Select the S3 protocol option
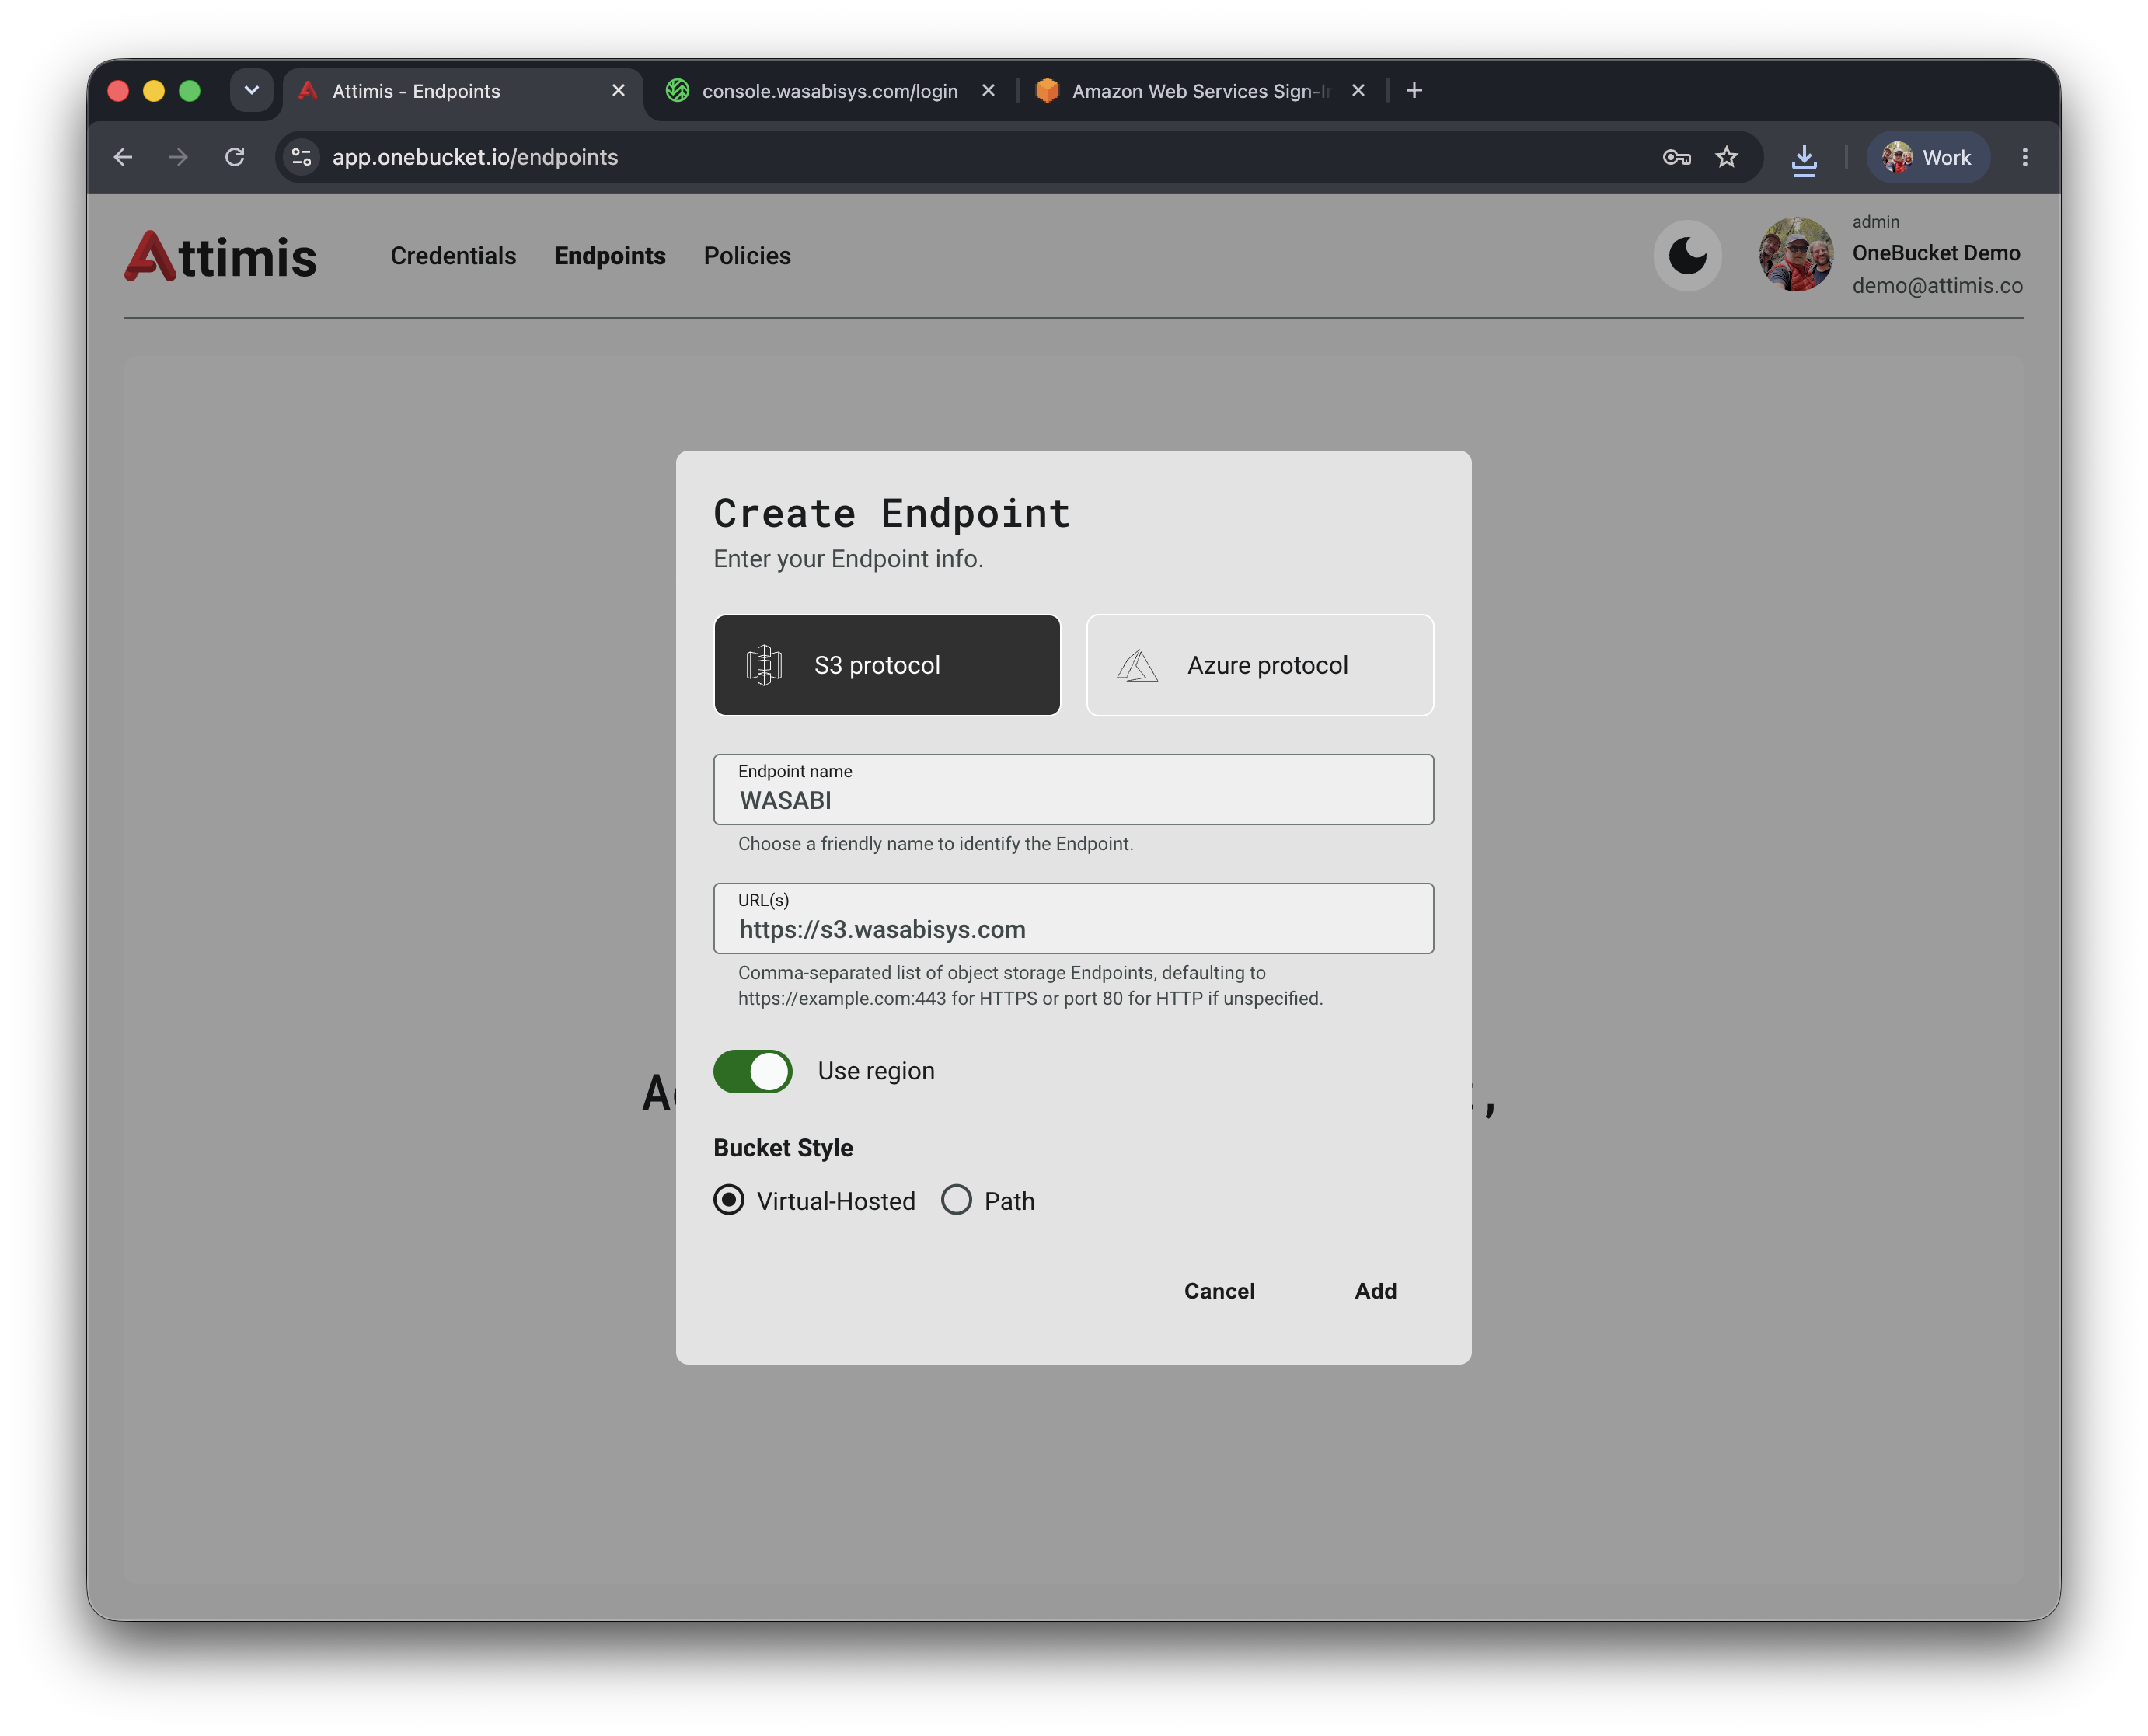 (x=886, y=665)
